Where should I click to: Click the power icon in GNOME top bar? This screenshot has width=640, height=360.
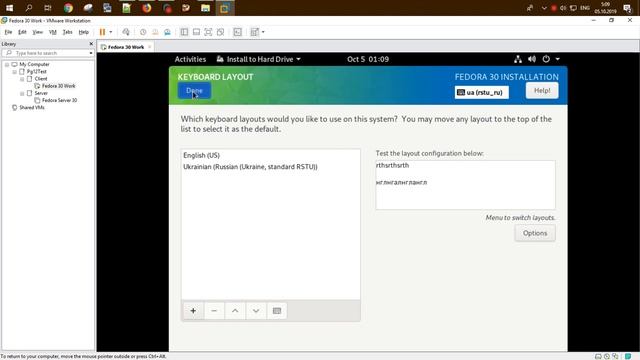pos(546,59)
